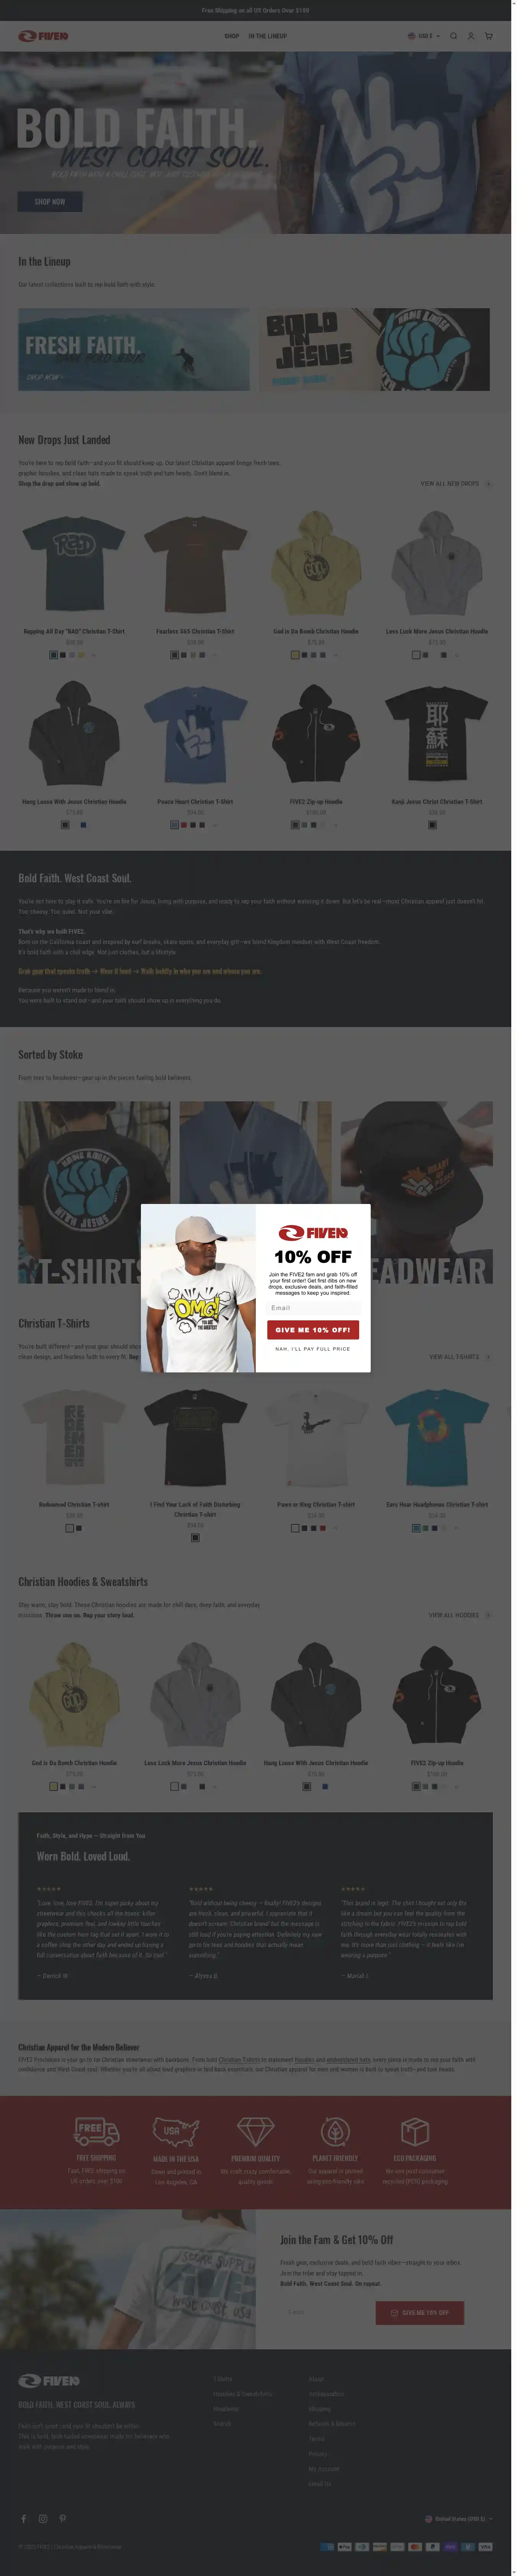Follow the VIEW ALL HOODIES link

[454, 1616]
